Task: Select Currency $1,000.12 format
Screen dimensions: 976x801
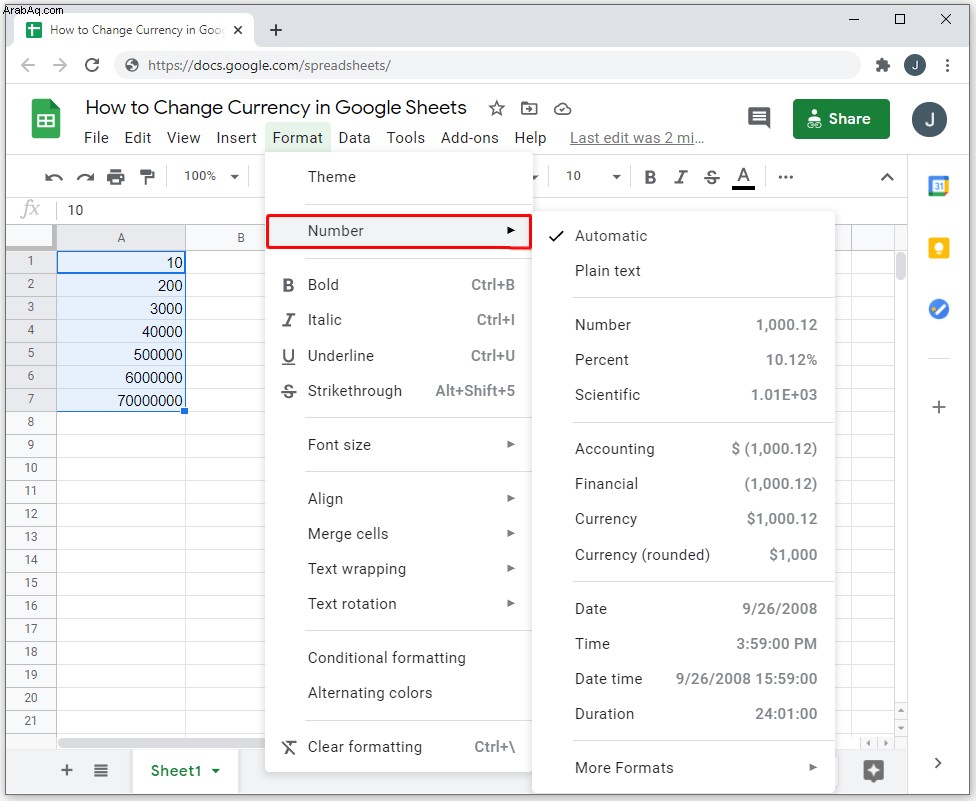Action: tap(683, 519)
